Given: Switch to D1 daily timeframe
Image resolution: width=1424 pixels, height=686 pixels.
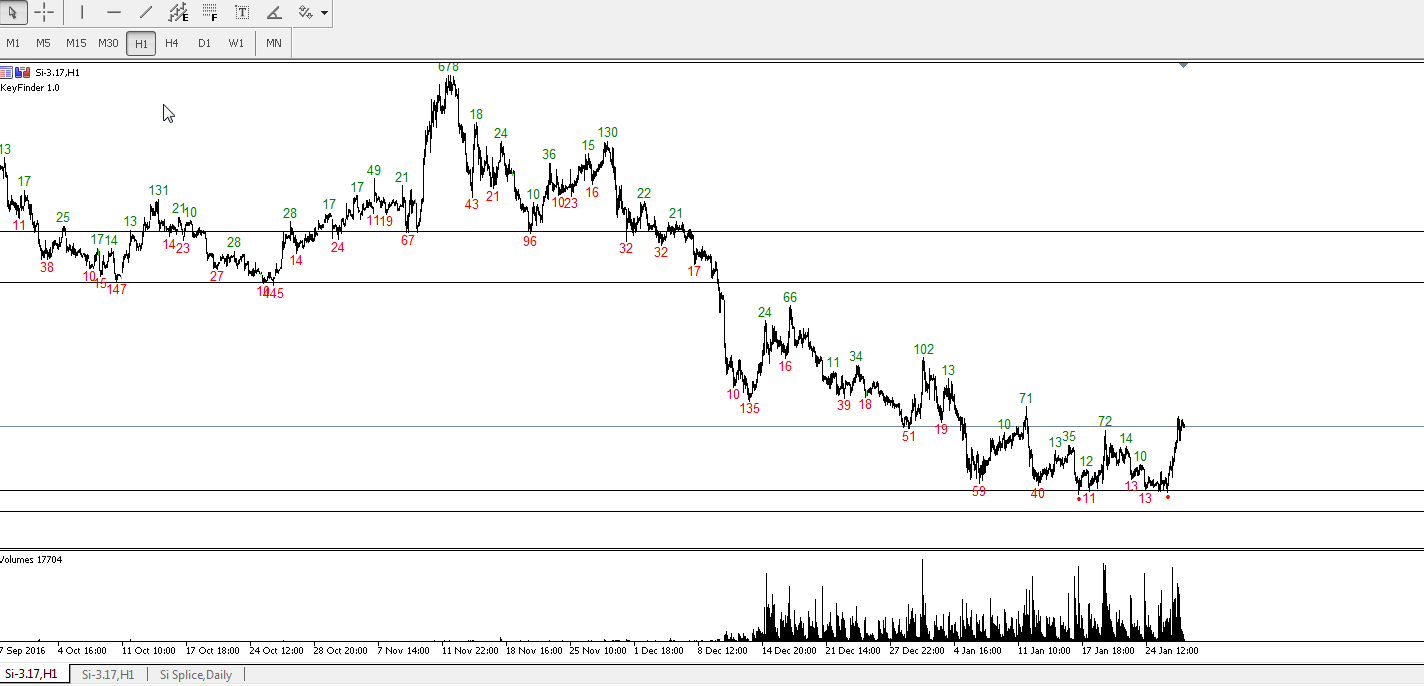Looking at the screenshot, I should pos(204,43).
